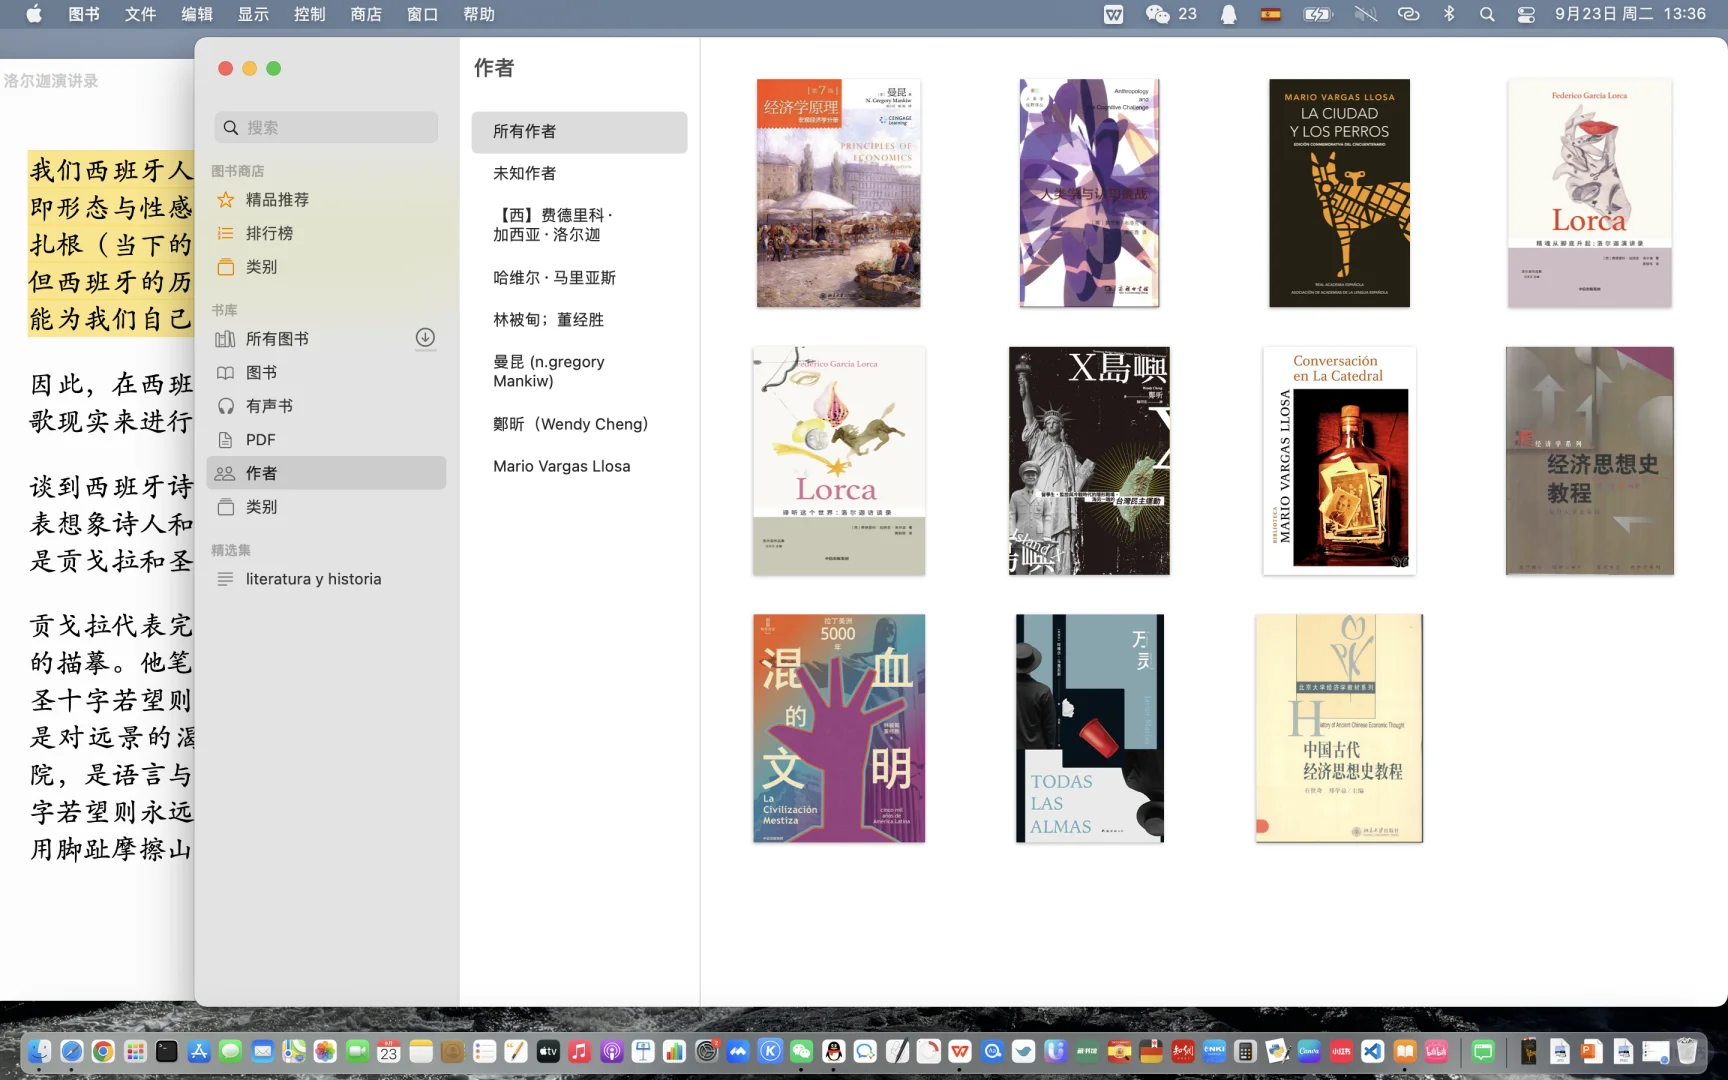1728x1080 pixels.
Task: Open the 混血的文明 book cover
Action: click(838, 728)
